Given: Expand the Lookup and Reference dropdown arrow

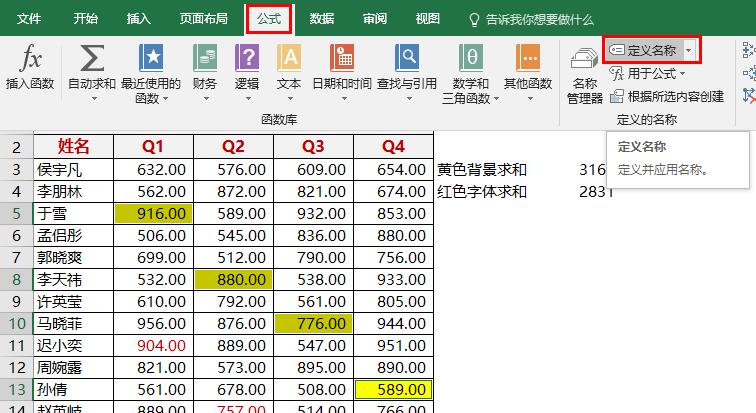Looking at the screenshot, I should 409,98.
